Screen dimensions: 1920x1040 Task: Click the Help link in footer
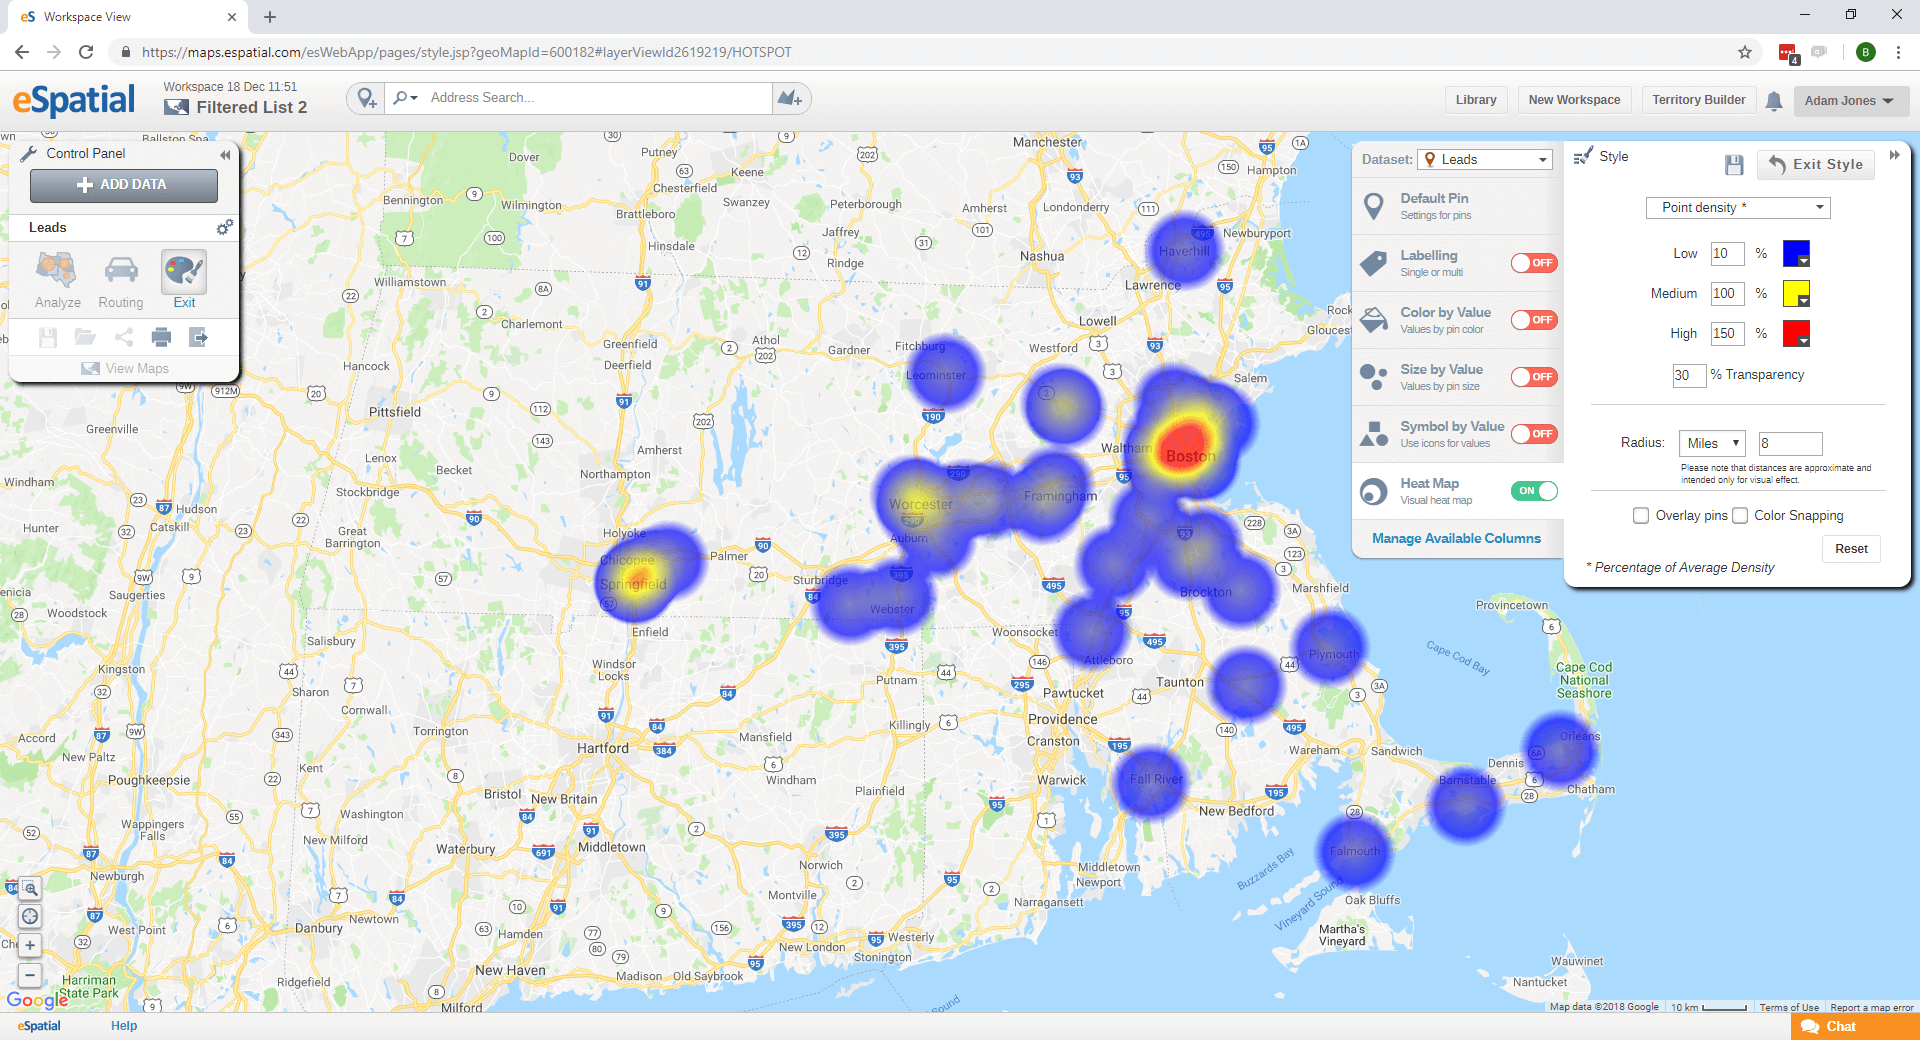(124, 1026)
